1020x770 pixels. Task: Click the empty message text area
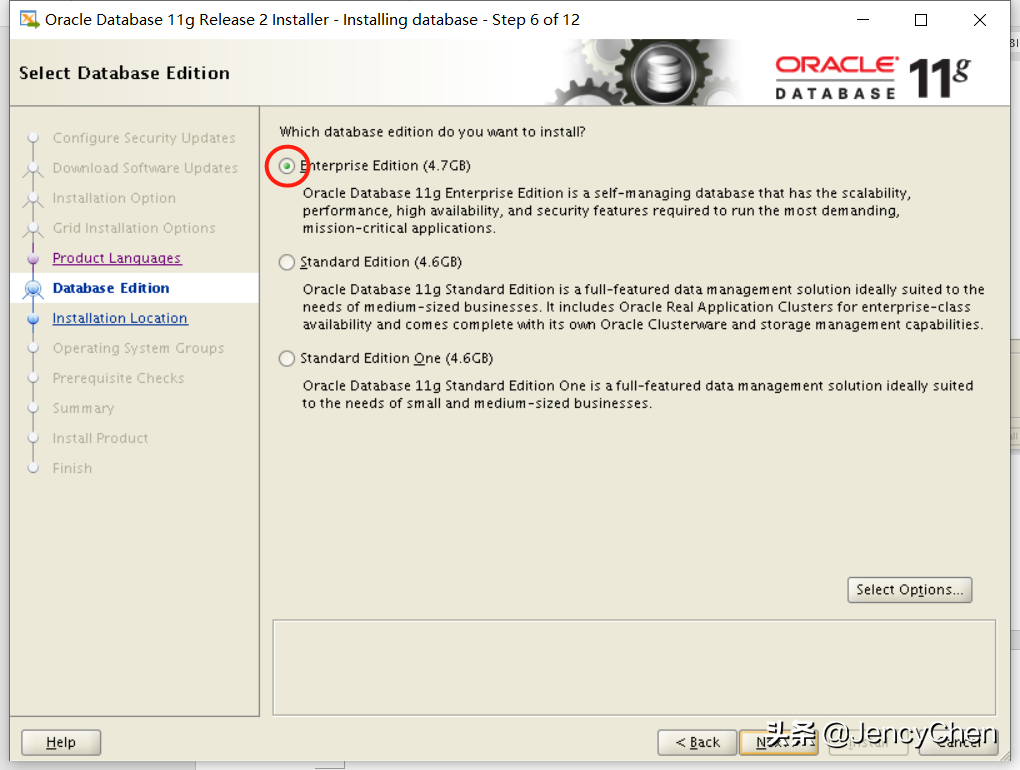point(634,667)
